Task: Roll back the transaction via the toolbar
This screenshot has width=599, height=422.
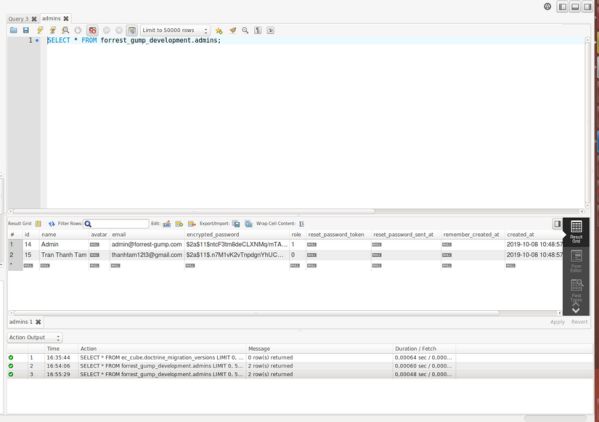Action: point(119,30)
